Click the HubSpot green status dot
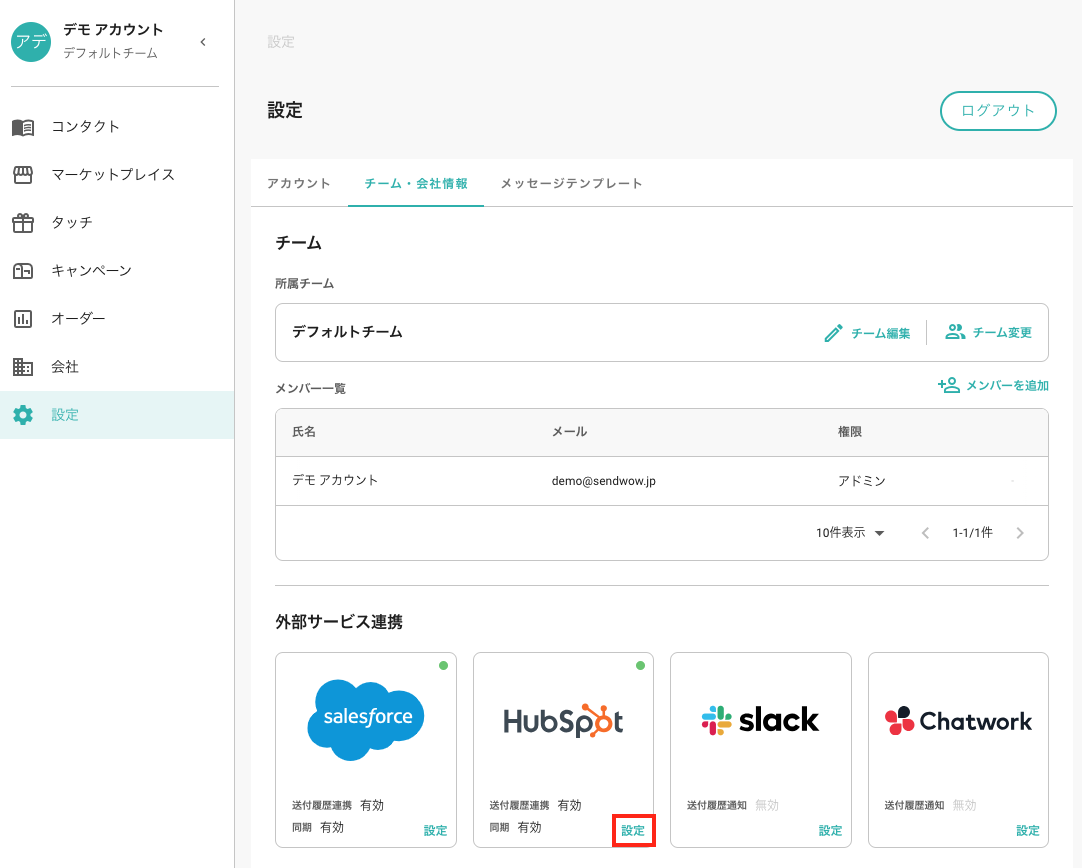This screenshot has width=1082, height=868. pos(640,666)
